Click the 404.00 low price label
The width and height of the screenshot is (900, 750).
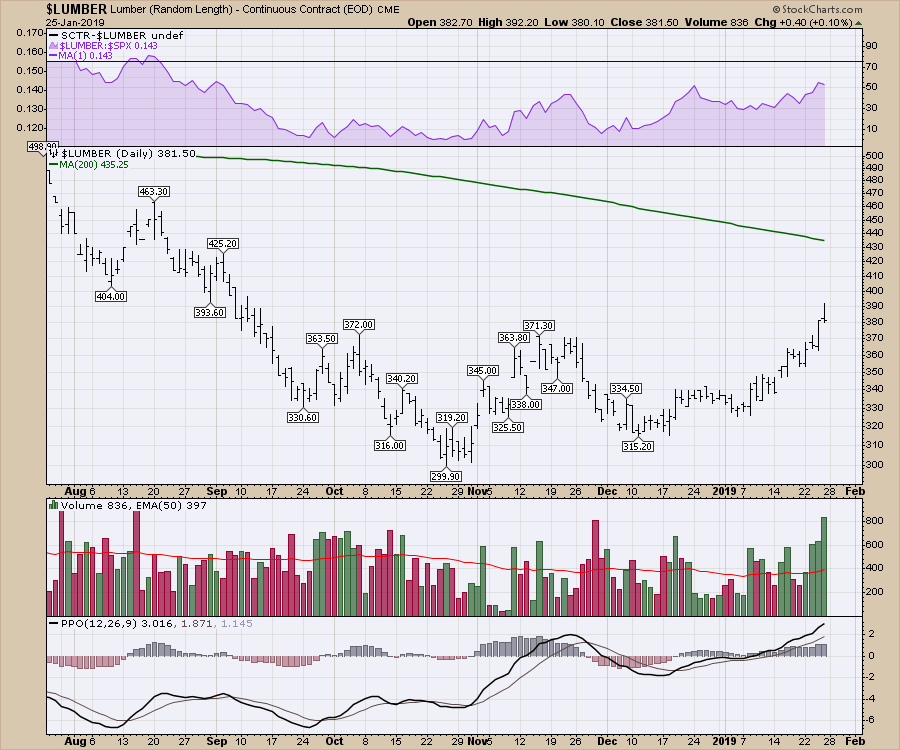click(x=111, y=297)
